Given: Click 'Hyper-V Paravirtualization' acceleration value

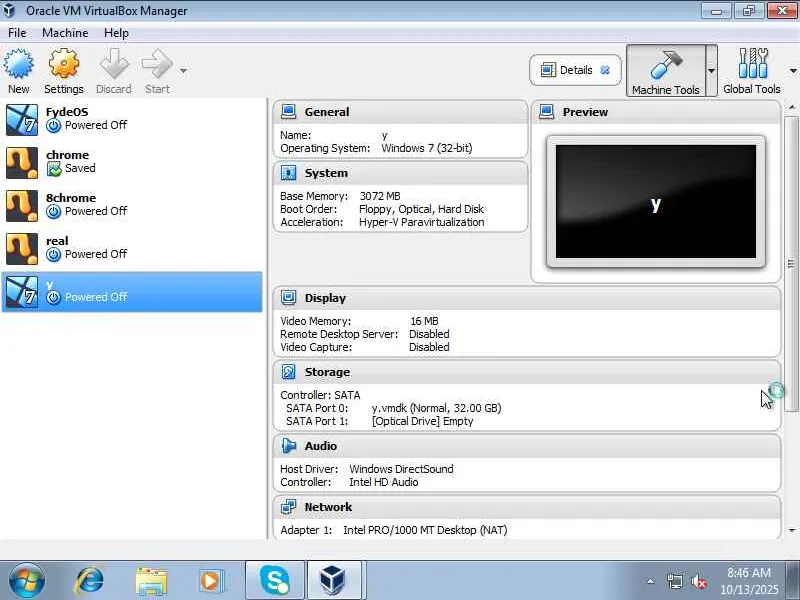Looking at the screenshot, I should [421, 222].
